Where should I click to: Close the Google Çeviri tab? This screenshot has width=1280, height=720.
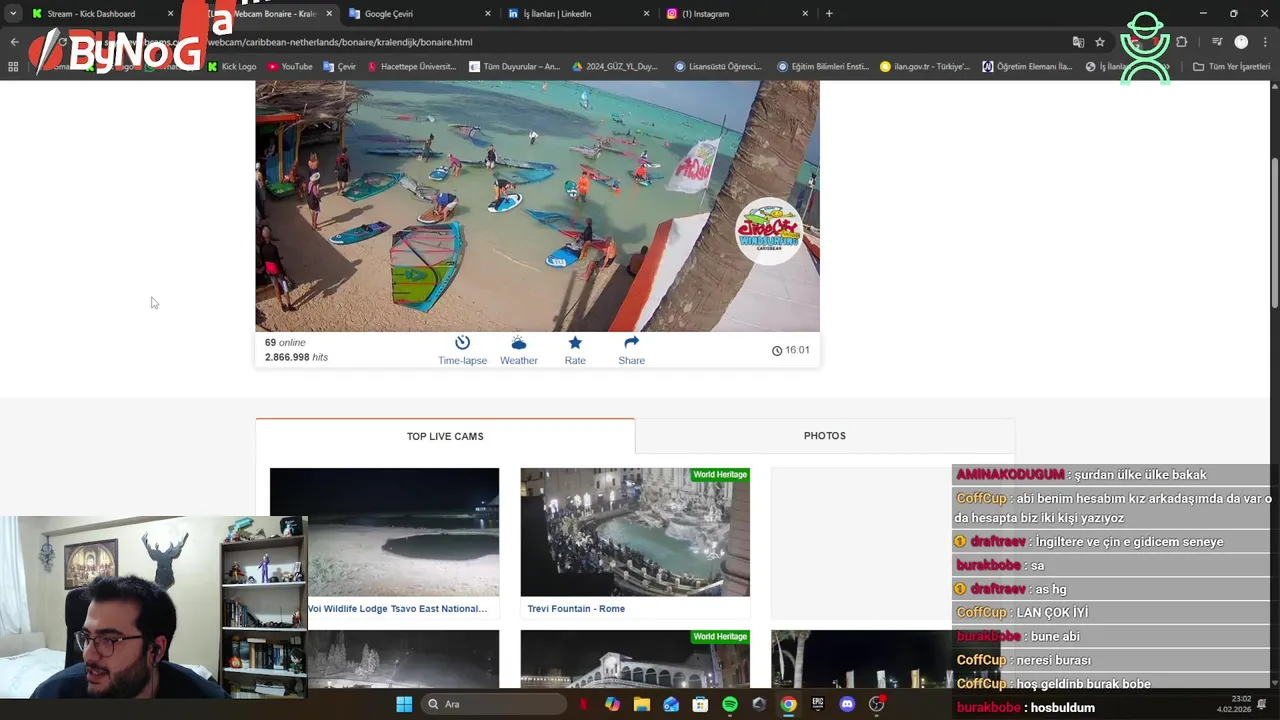[x=488, y=14]
